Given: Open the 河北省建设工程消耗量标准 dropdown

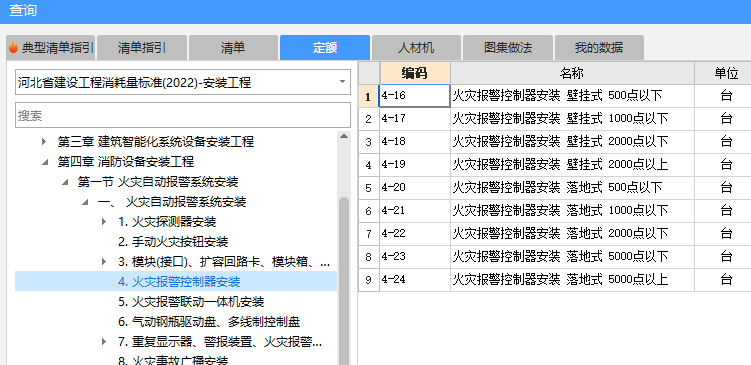Looking at the screenshot, I should click(183, 82).
